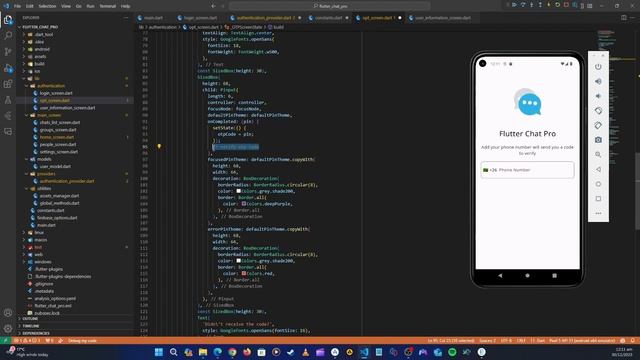The width and height of the screenshot is (640, 360).
Task: Click emulator volume down button
Action: click(598, 96)
